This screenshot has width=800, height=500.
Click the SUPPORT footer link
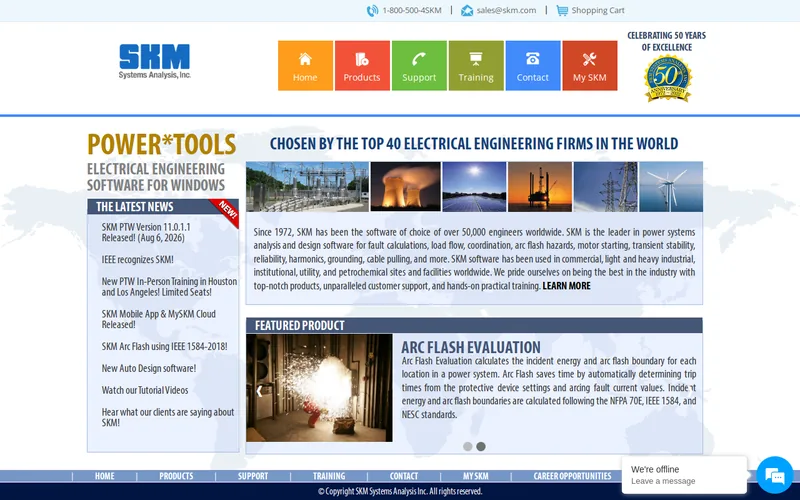coord(253,476)
